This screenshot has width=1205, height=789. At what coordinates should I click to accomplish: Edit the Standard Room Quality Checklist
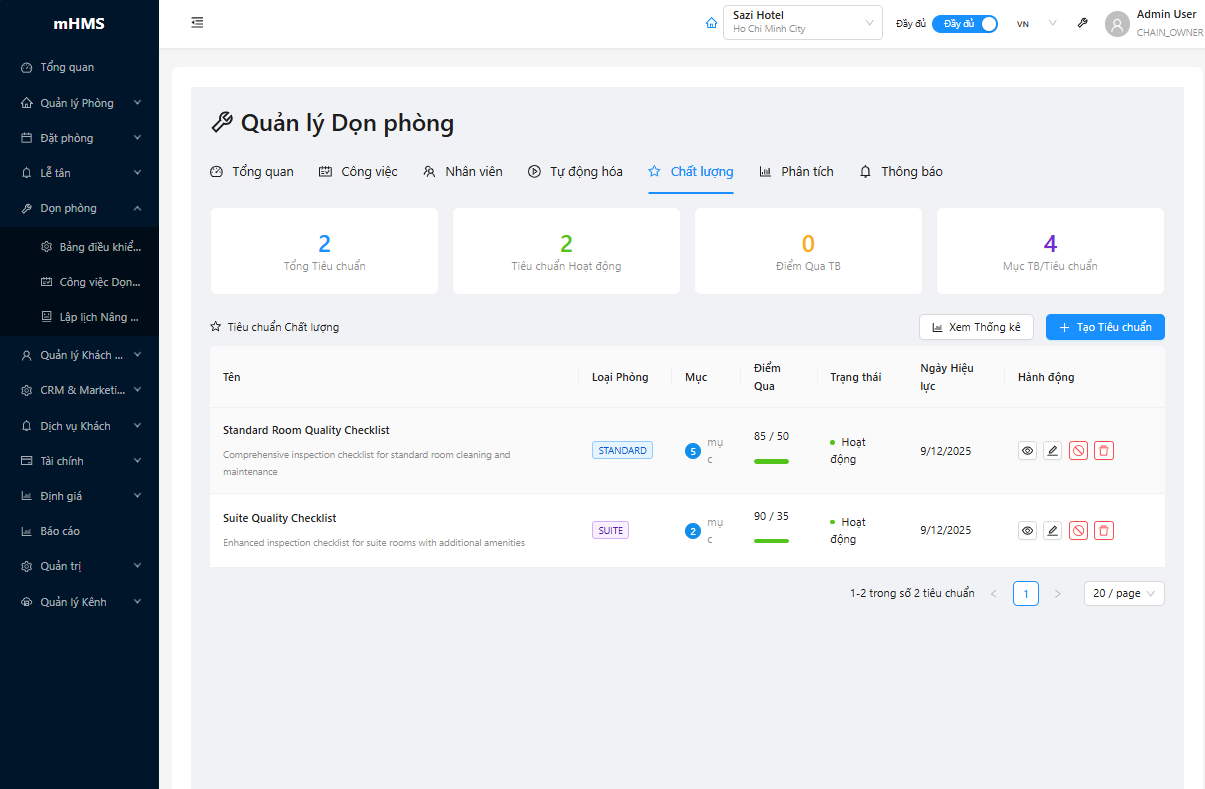[1052, 451]
